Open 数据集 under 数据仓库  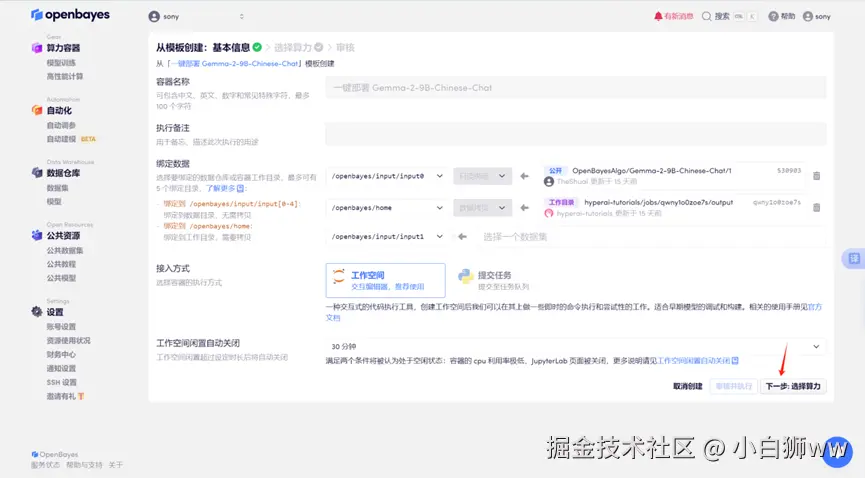point(57,188)
